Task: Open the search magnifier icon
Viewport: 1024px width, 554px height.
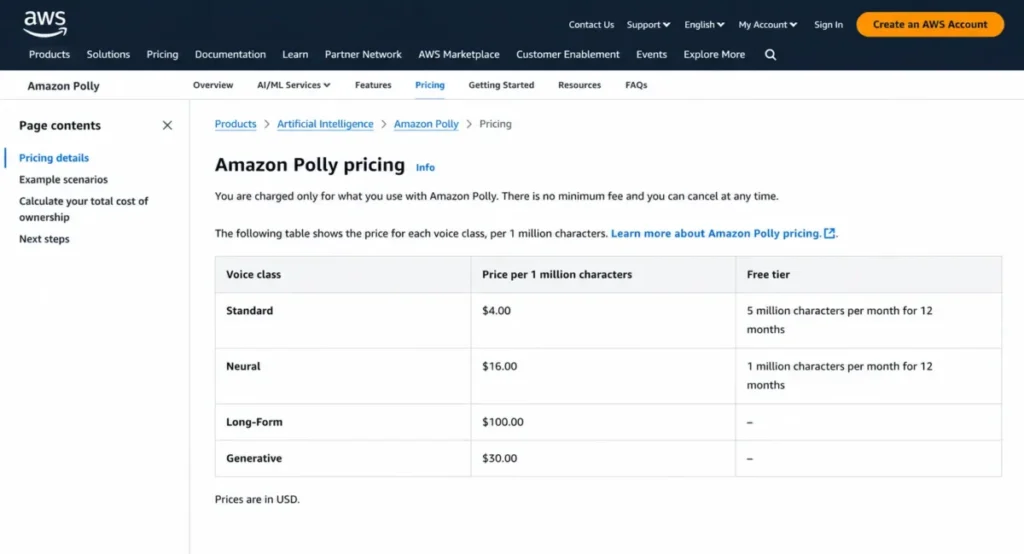Action: (771, 55)
